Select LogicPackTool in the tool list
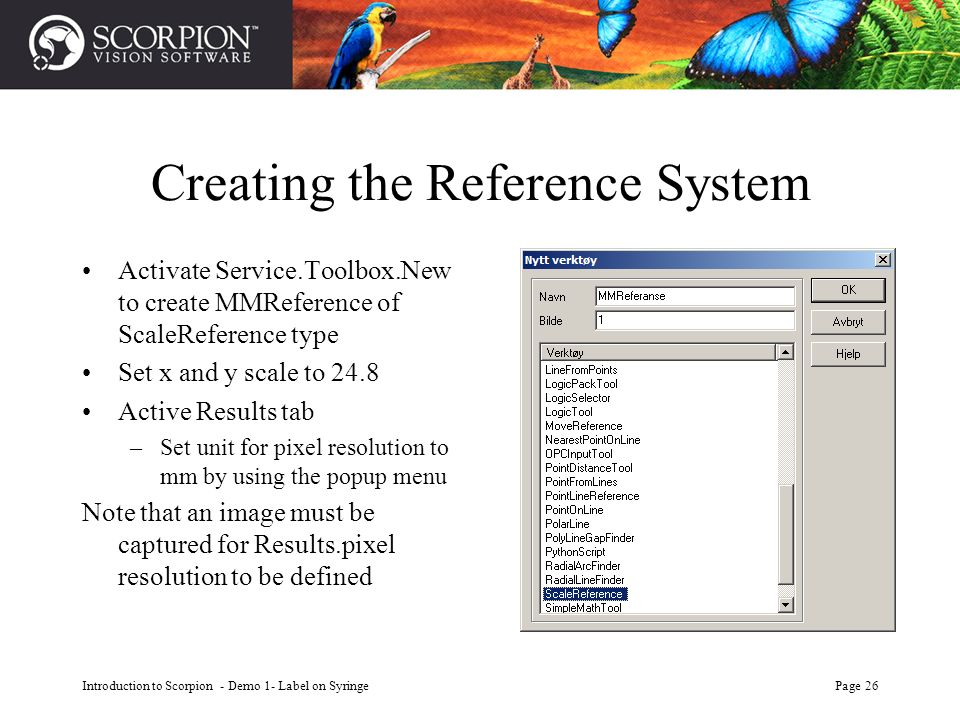The height and width of the screenshot is (720, 960). (581, 384)
